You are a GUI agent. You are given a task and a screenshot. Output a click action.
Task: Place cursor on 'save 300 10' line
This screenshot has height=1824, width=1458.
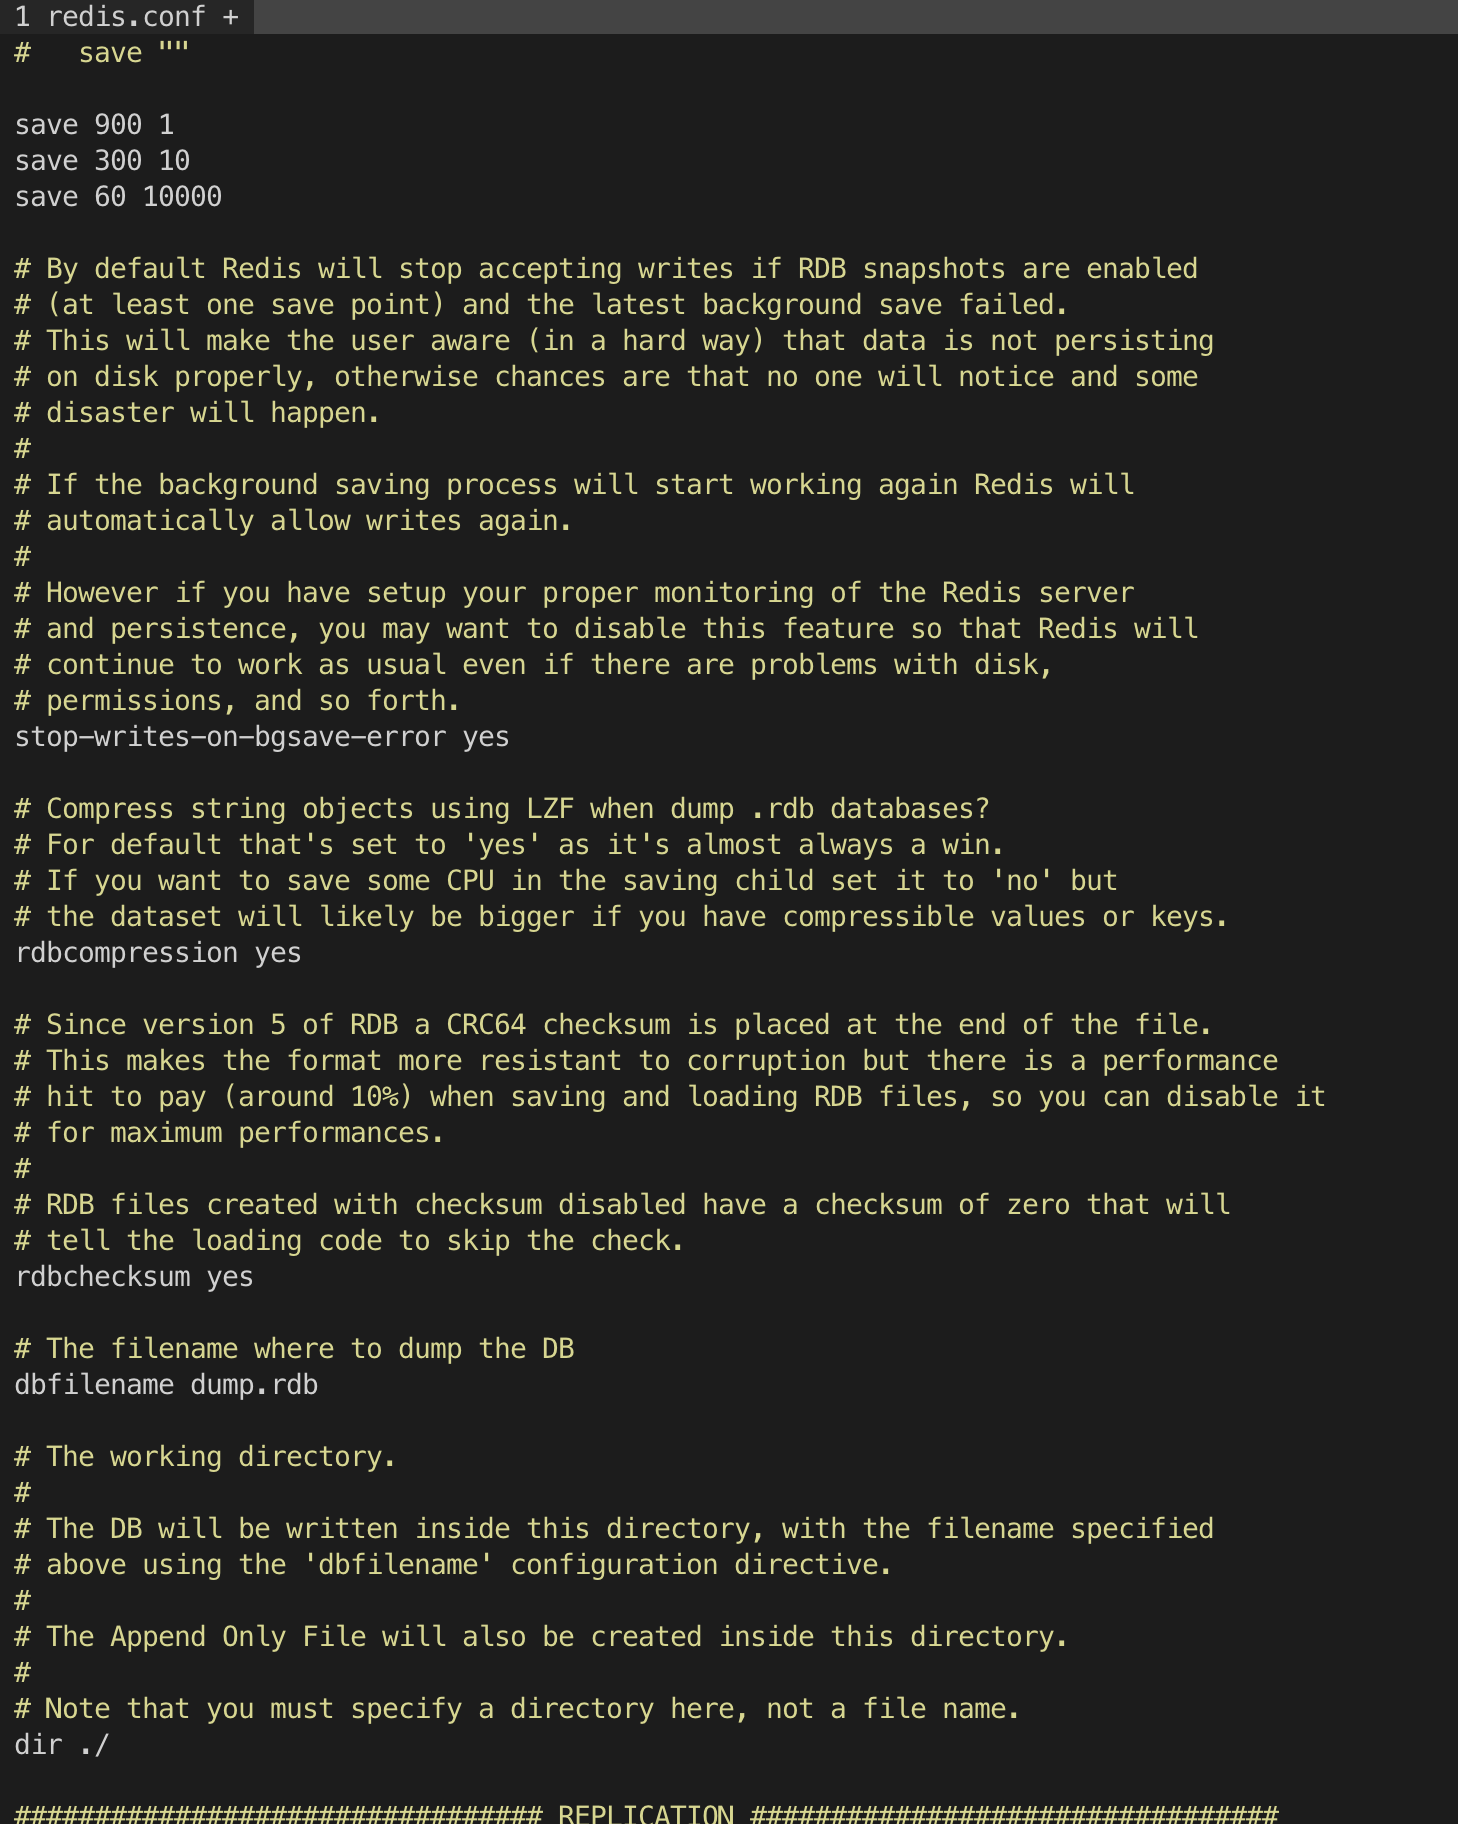pos(102,161)
